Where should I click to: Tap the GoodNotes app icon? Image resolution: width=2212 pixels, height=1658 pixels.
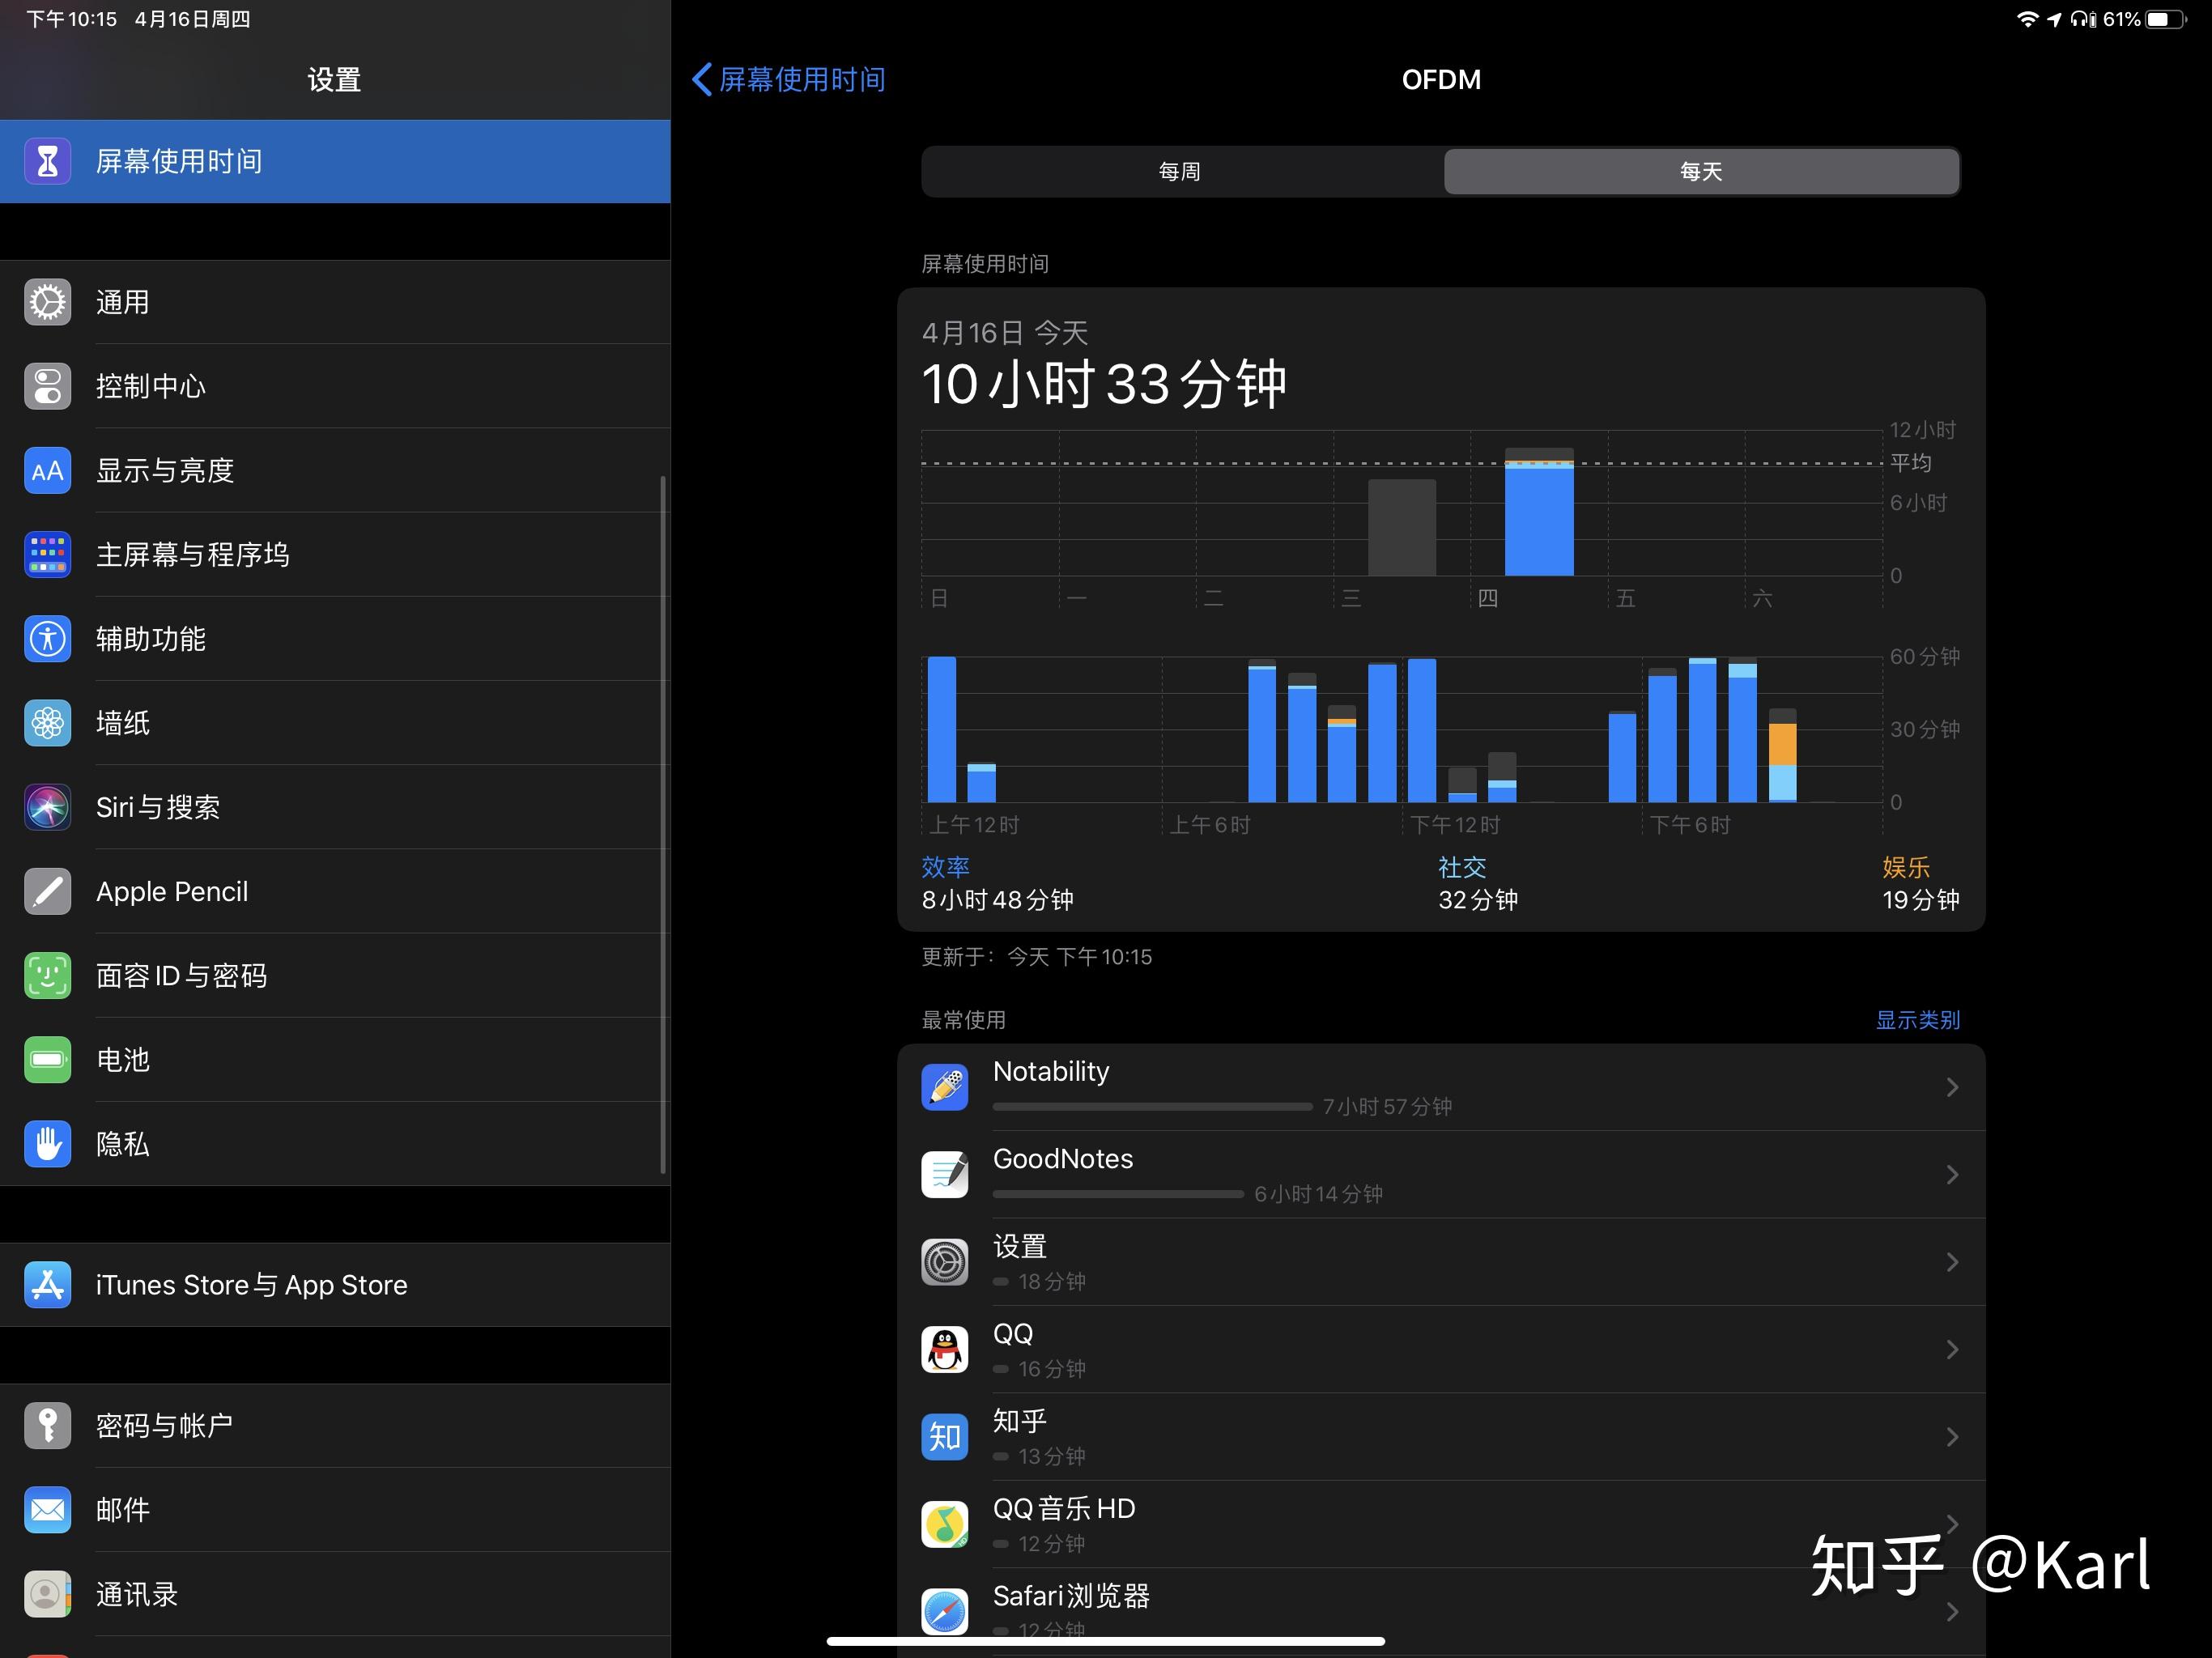pyautogui.click(x=944, y=1174)
